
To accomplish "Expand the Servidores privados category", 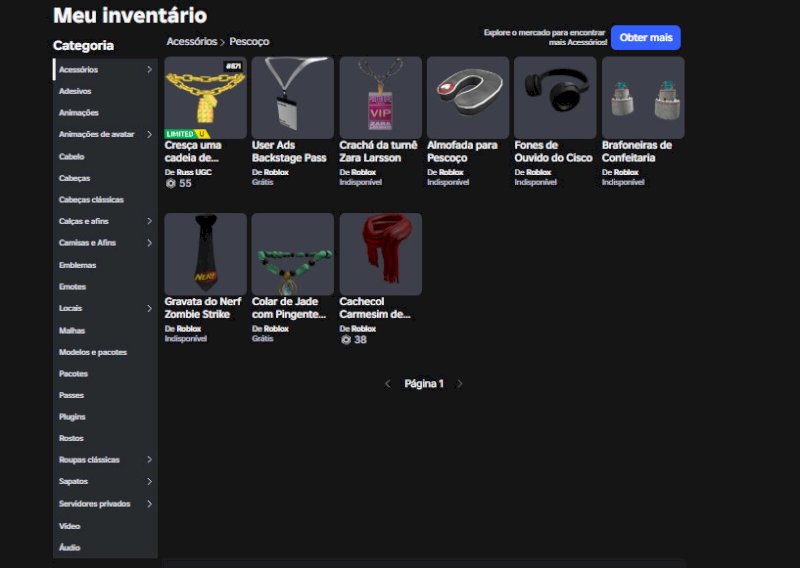I will (x=149, y=504).
